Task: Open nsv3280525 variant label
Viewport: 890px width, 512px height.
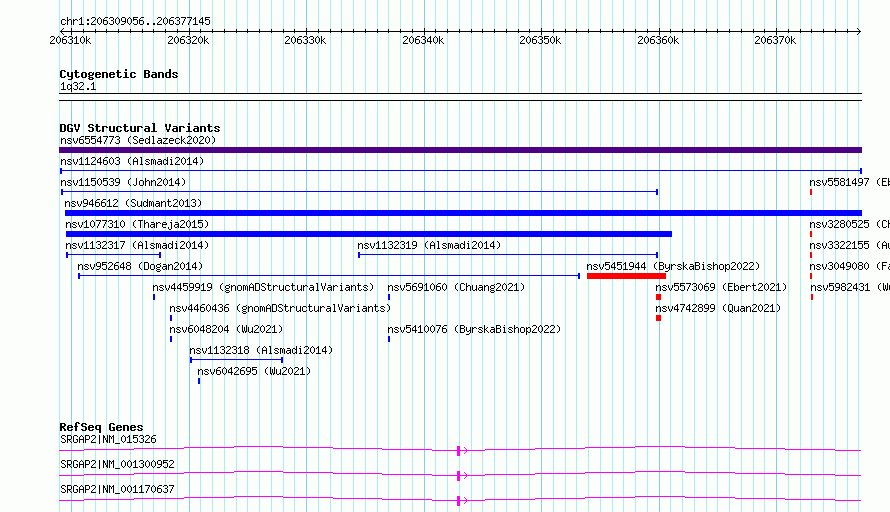Action: click(849, 224)
